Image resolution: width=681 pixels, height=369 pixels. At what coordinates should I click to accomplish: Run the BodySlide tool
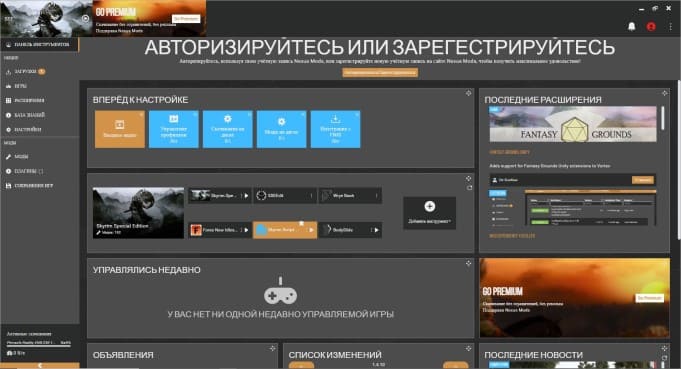point(376,230)
